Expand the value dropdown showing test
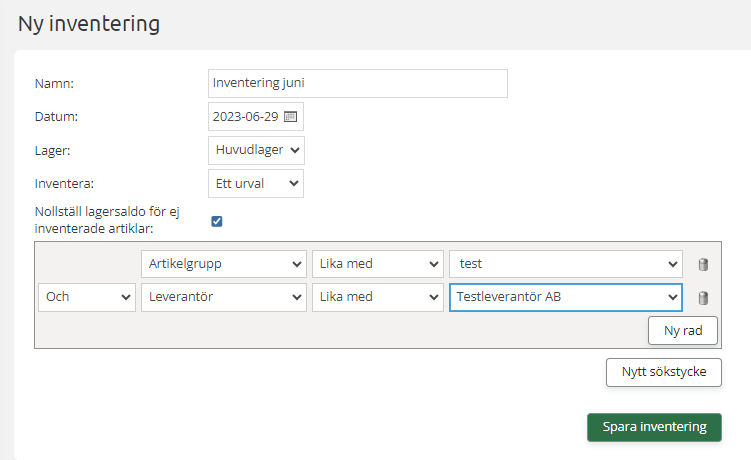Viewport: 751px width, 460px height. tap(566, 264)
